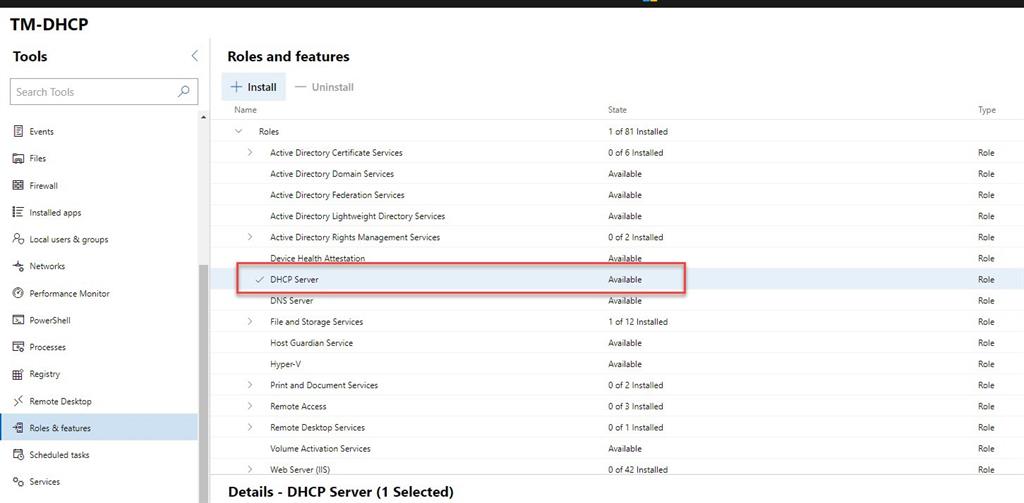Open the Performance Monitor icon

coord(18,293)
